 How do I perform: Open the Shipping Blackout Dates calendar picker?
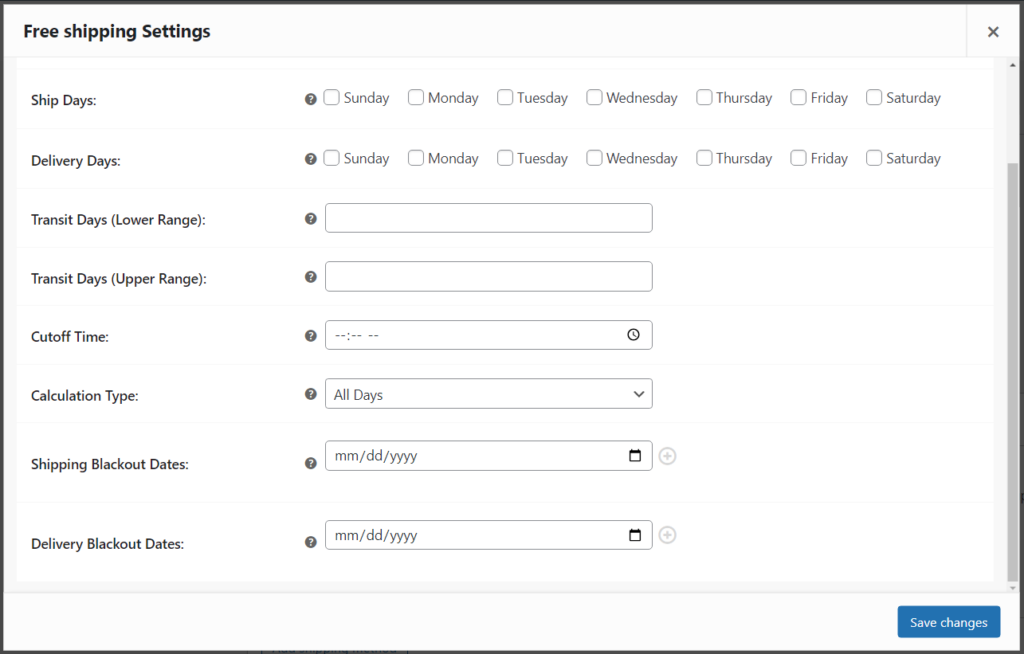coord(634,455)
